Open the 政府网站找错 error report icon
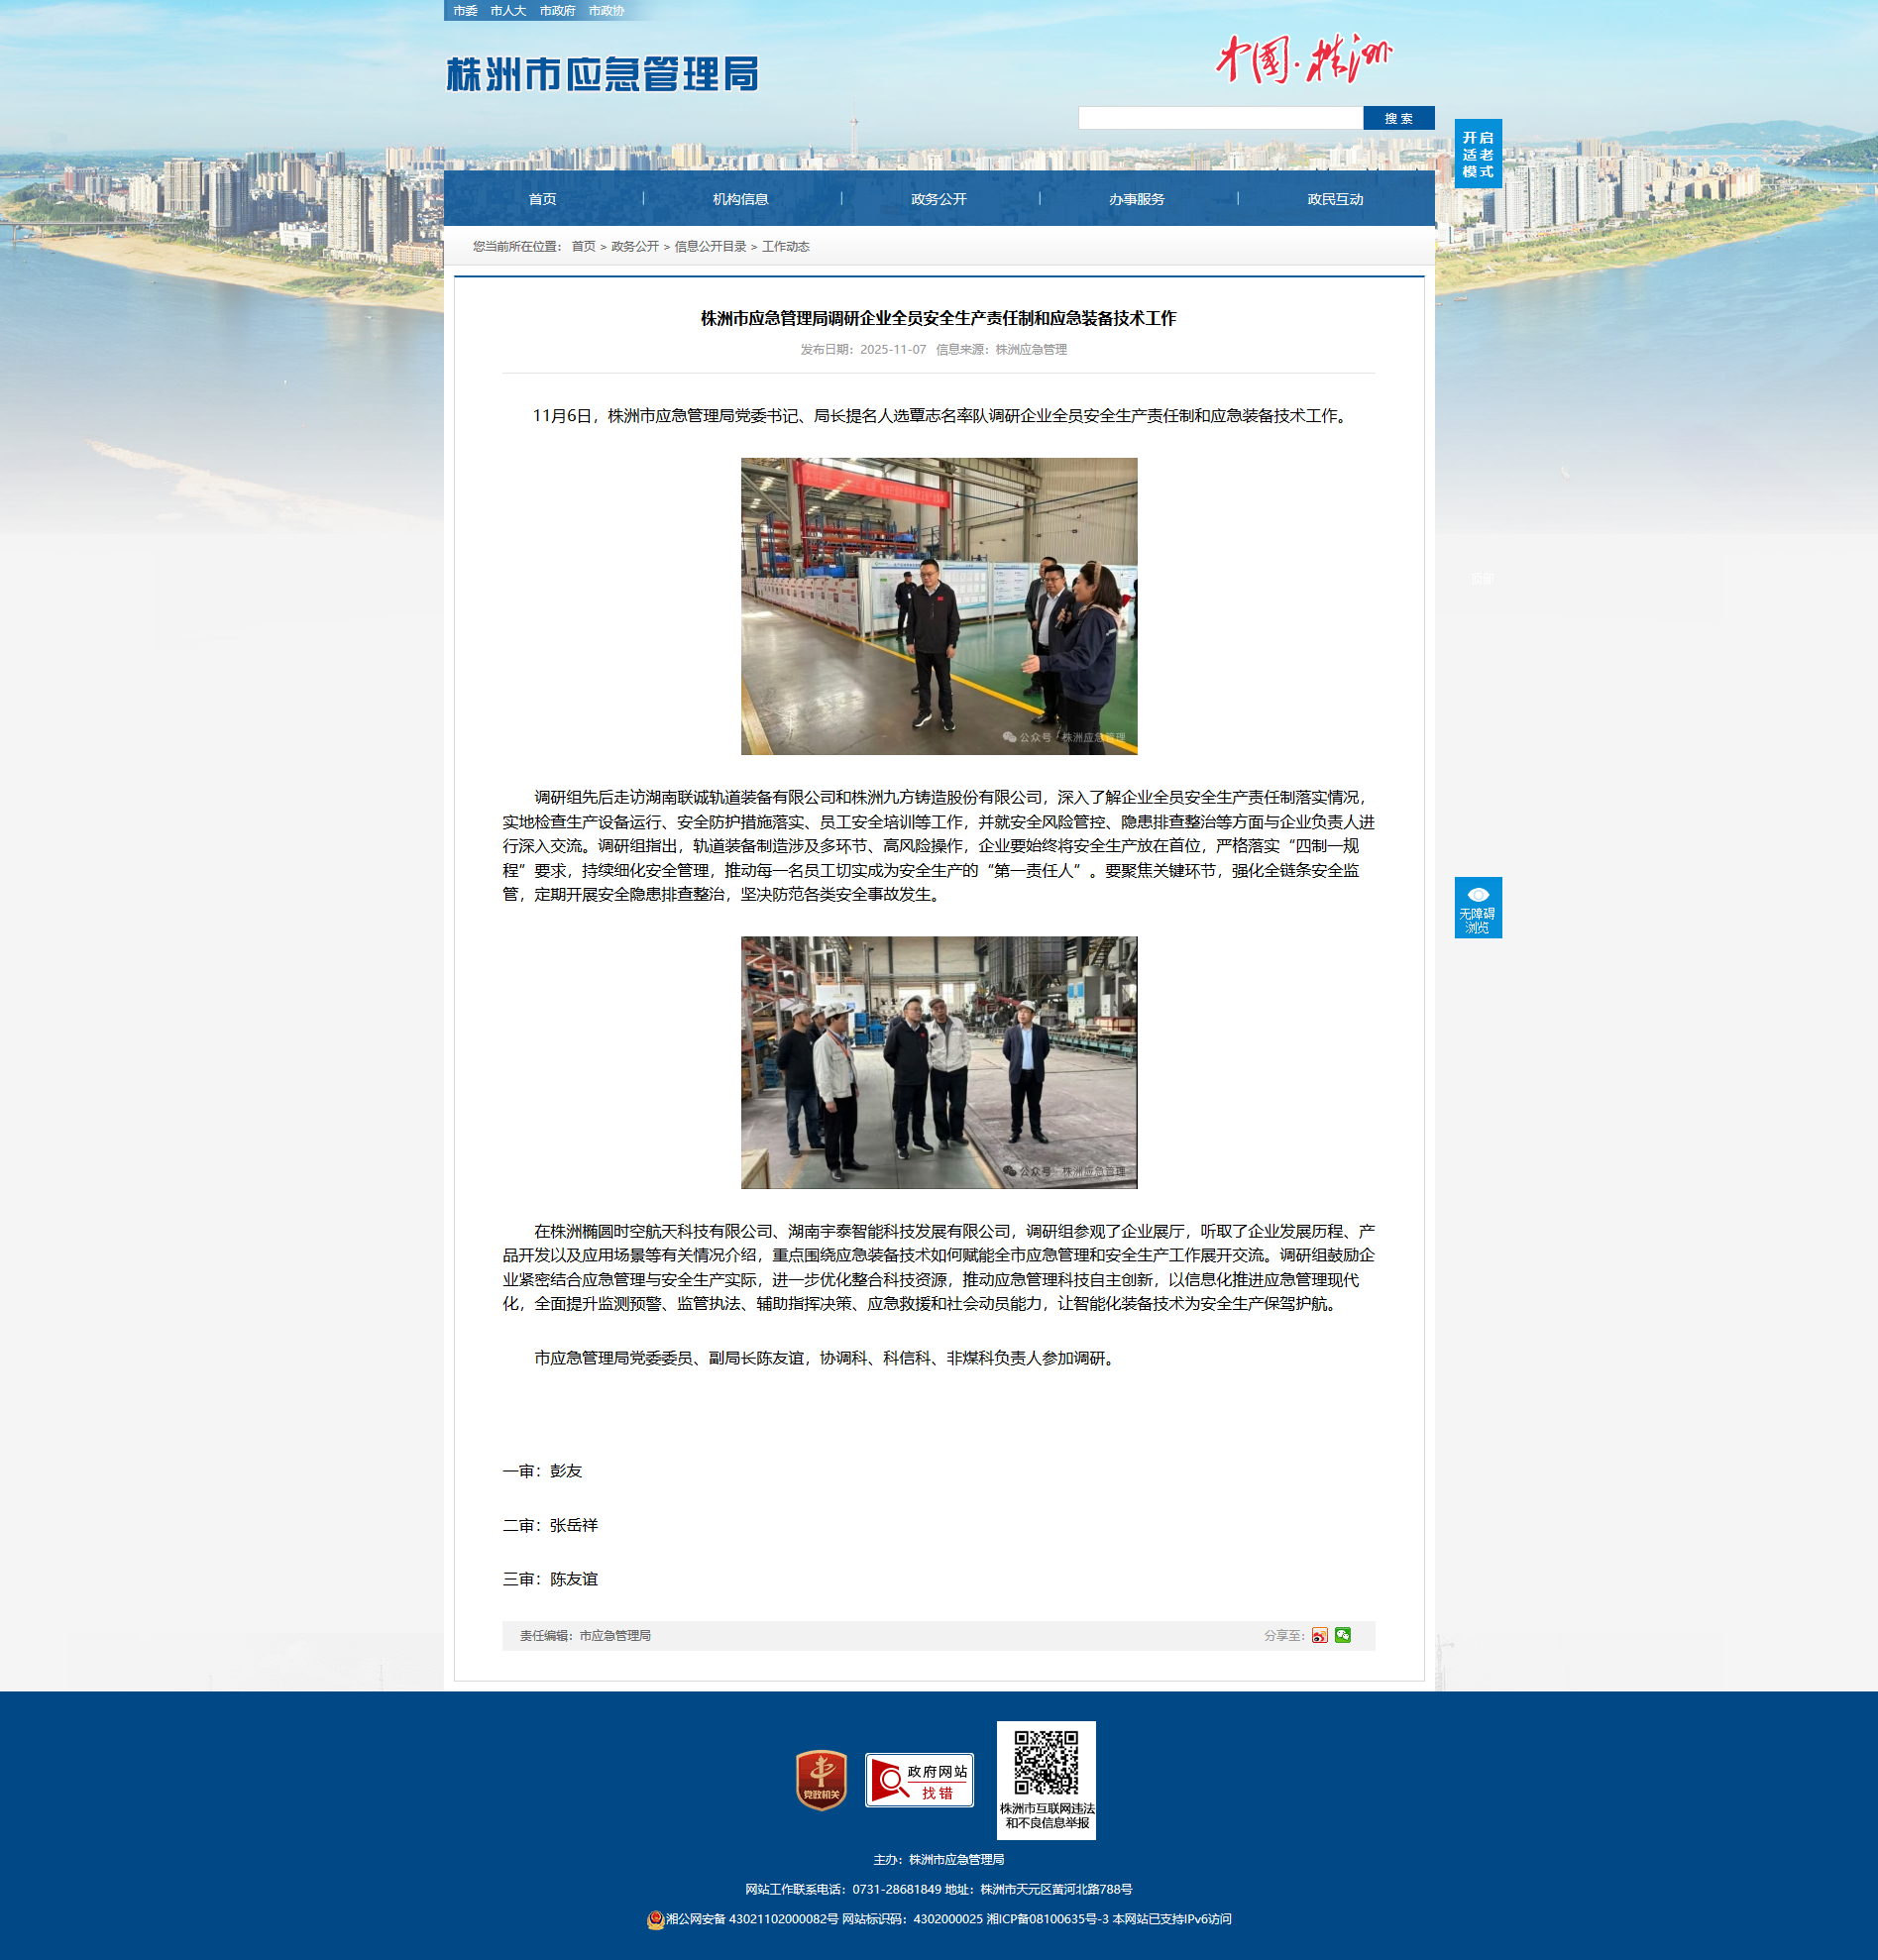The image size is (1878, 1960). (x=919, y=1780)
